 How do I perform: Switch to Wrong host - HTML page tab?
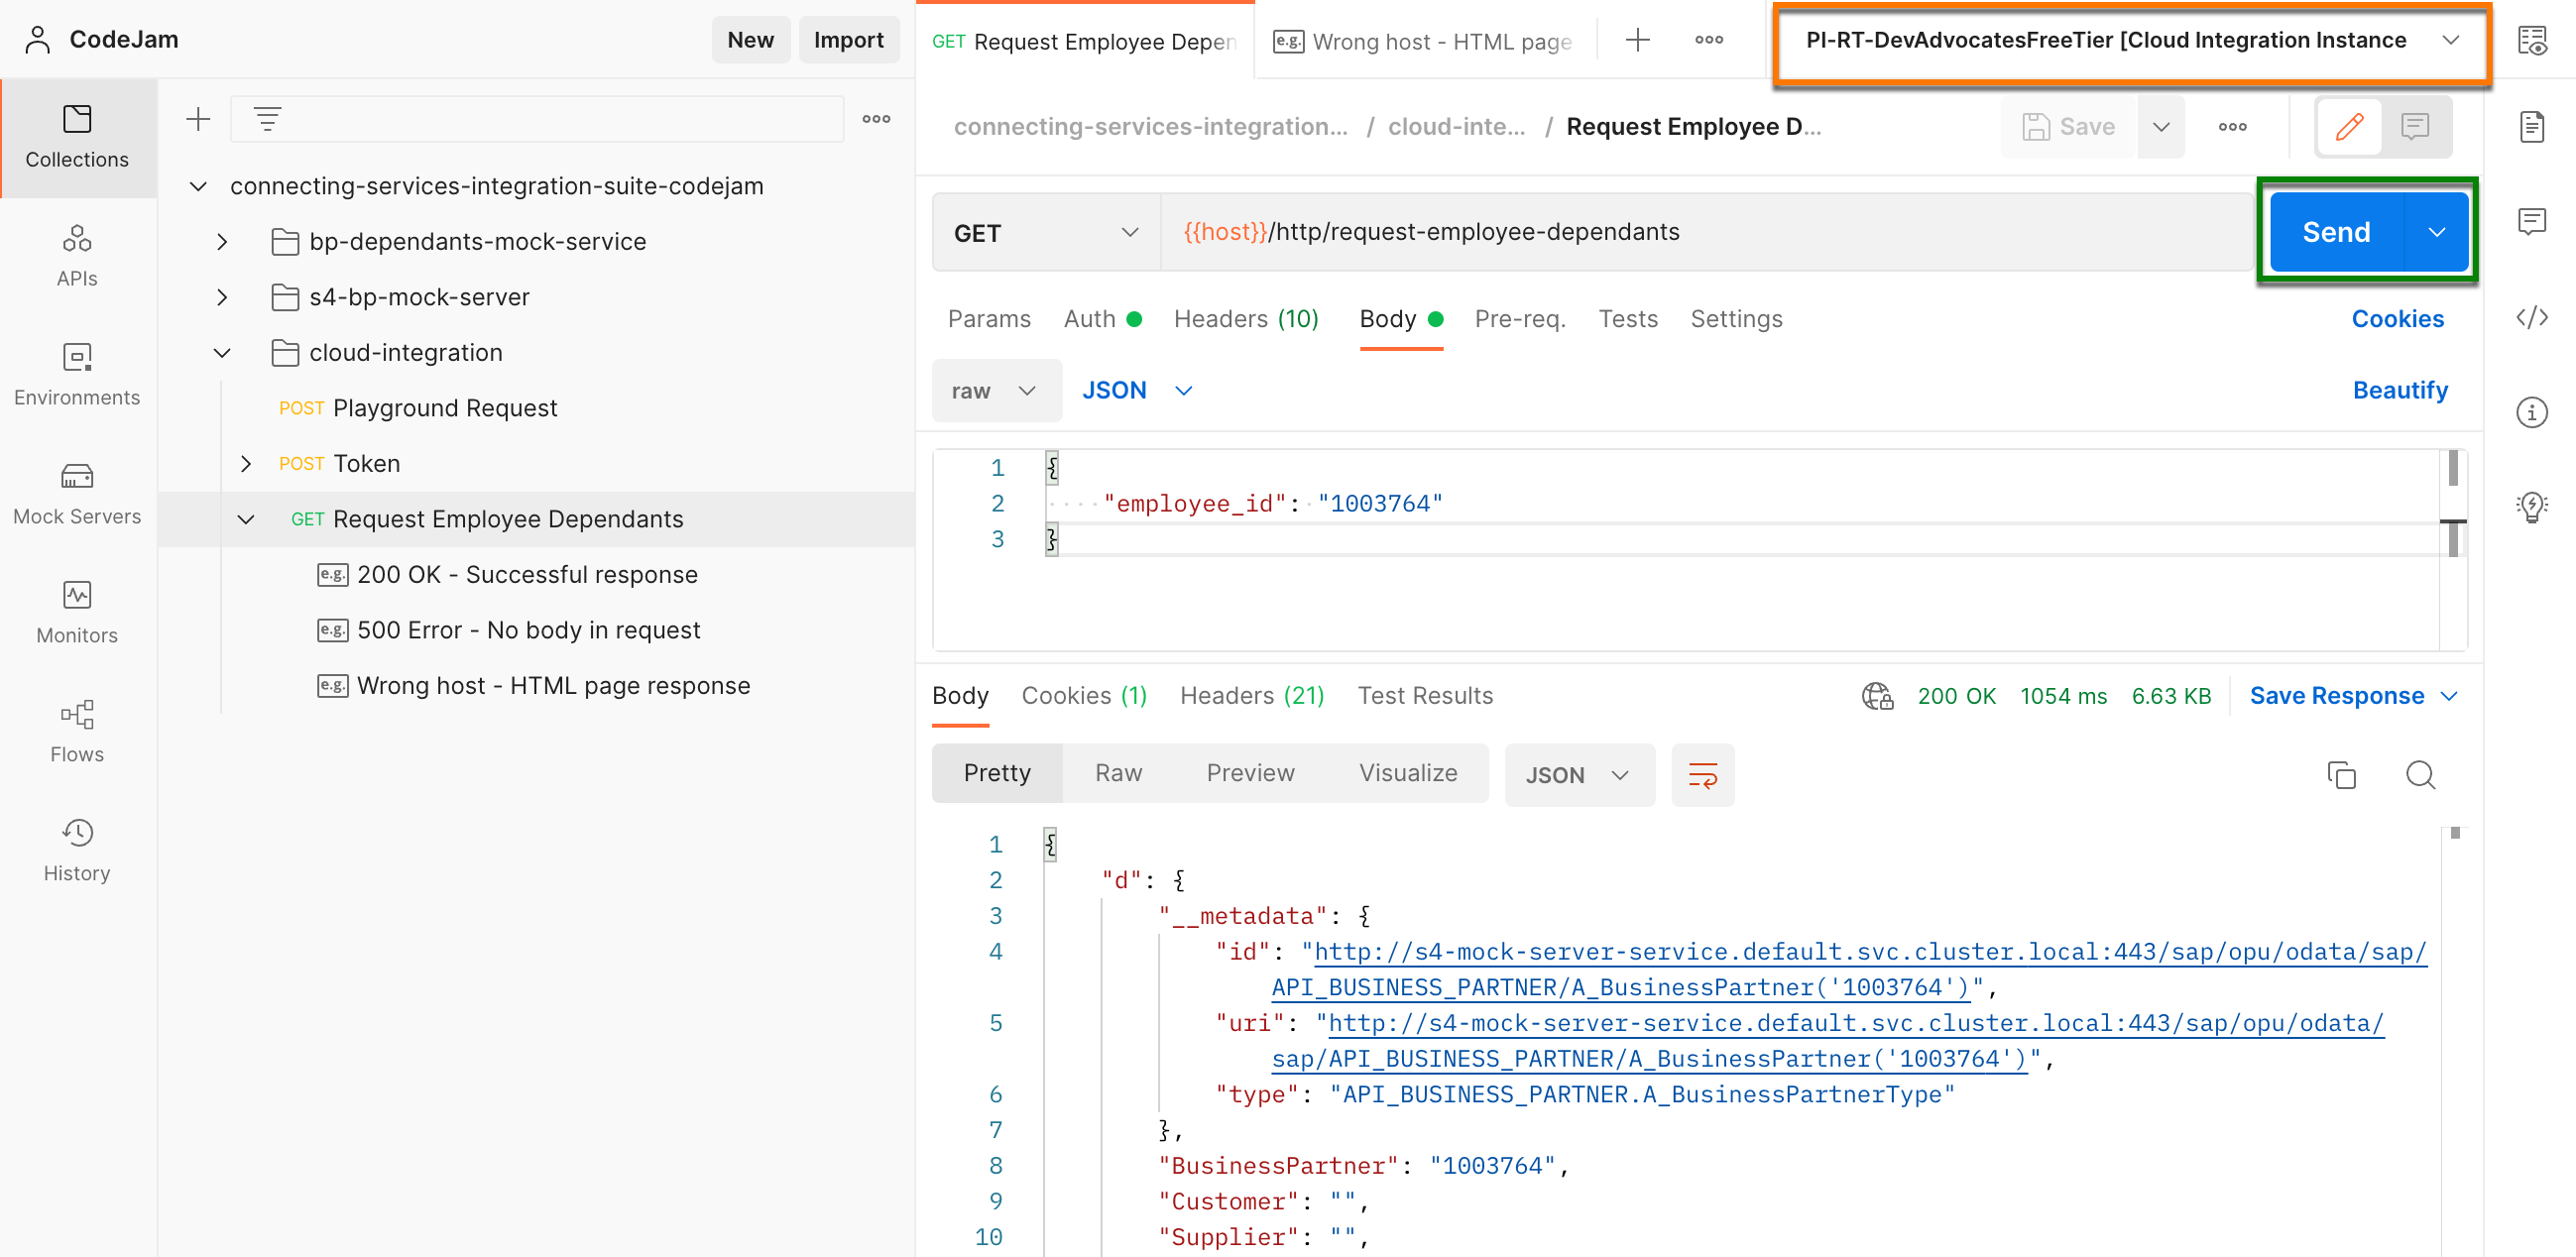pos(1422,41)
